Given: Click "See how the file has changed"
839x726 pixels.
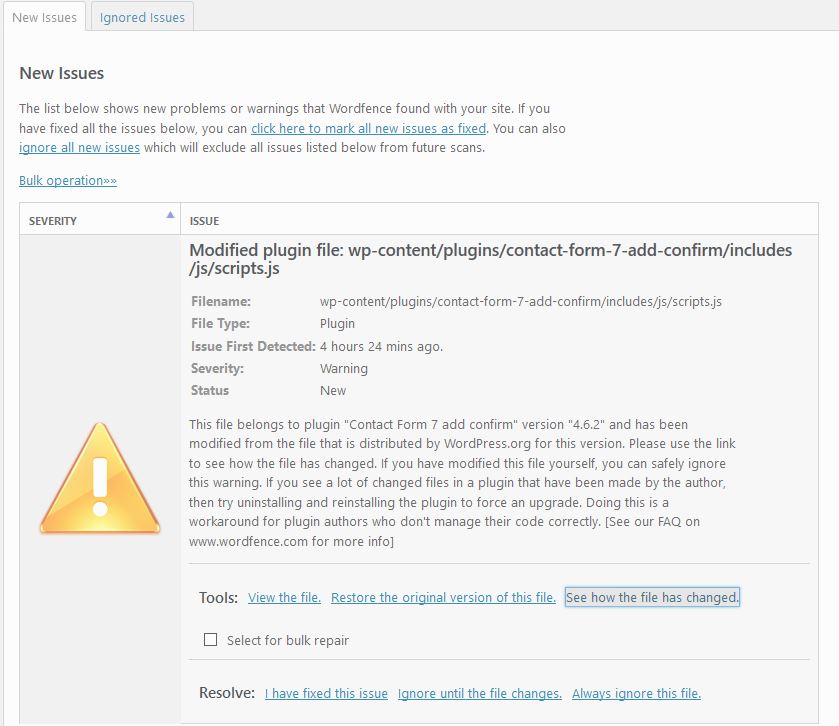Looking at the screenshot, I should point(651,597).
